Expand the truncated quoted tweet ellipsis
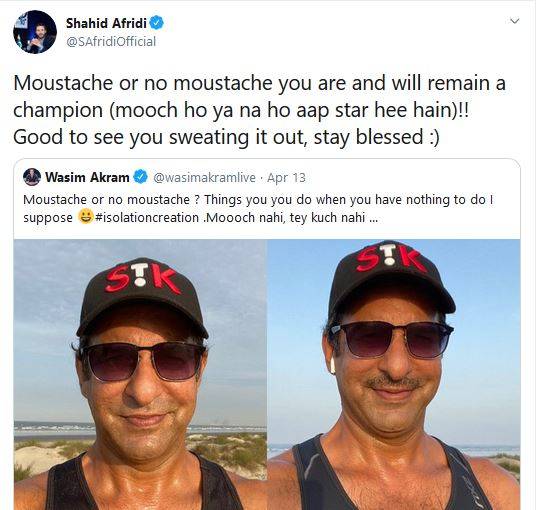 pos(373,218)
